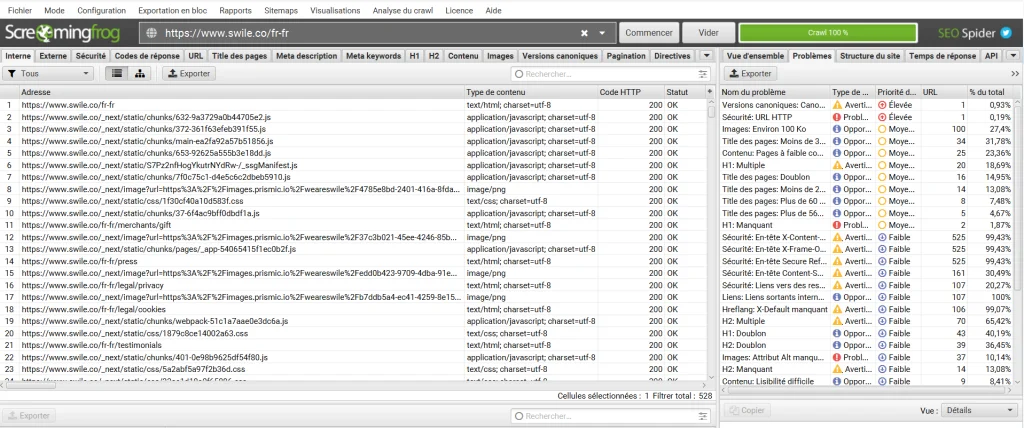Sort by % du total column header
The height and width of the screenshot is (428, 1024).
[989, 92]
